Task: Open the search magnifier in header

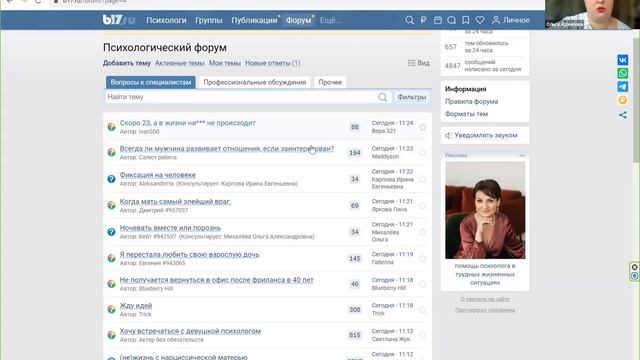Action: click(409, 20)
